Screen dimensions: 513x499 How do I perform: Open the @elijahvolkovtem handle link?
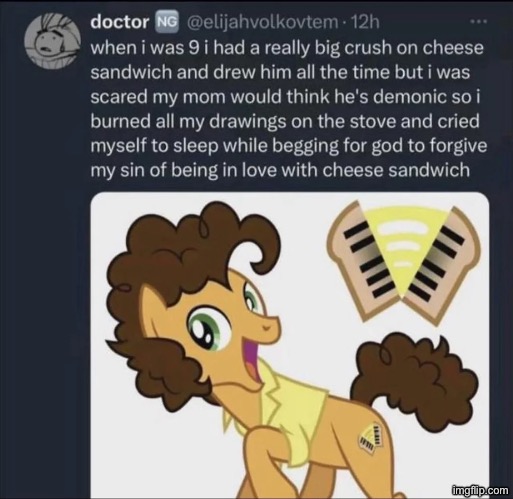[x=260, y=22]
